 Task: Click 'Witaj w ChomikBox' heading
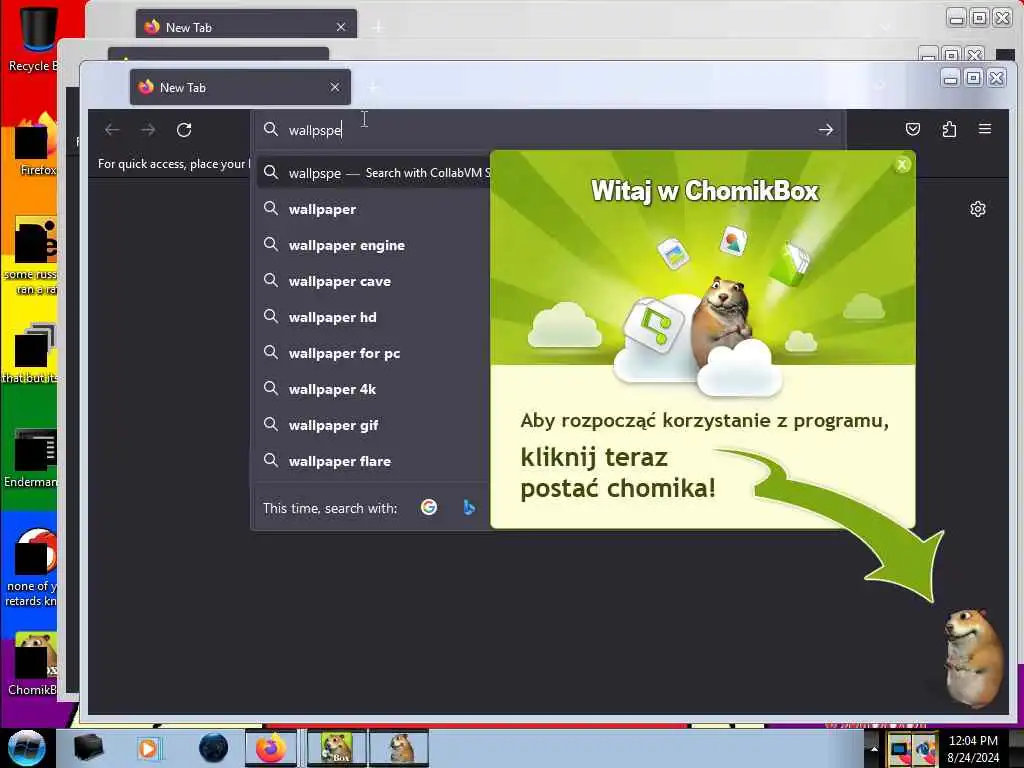pyautogui.click(x=705, y=191)
